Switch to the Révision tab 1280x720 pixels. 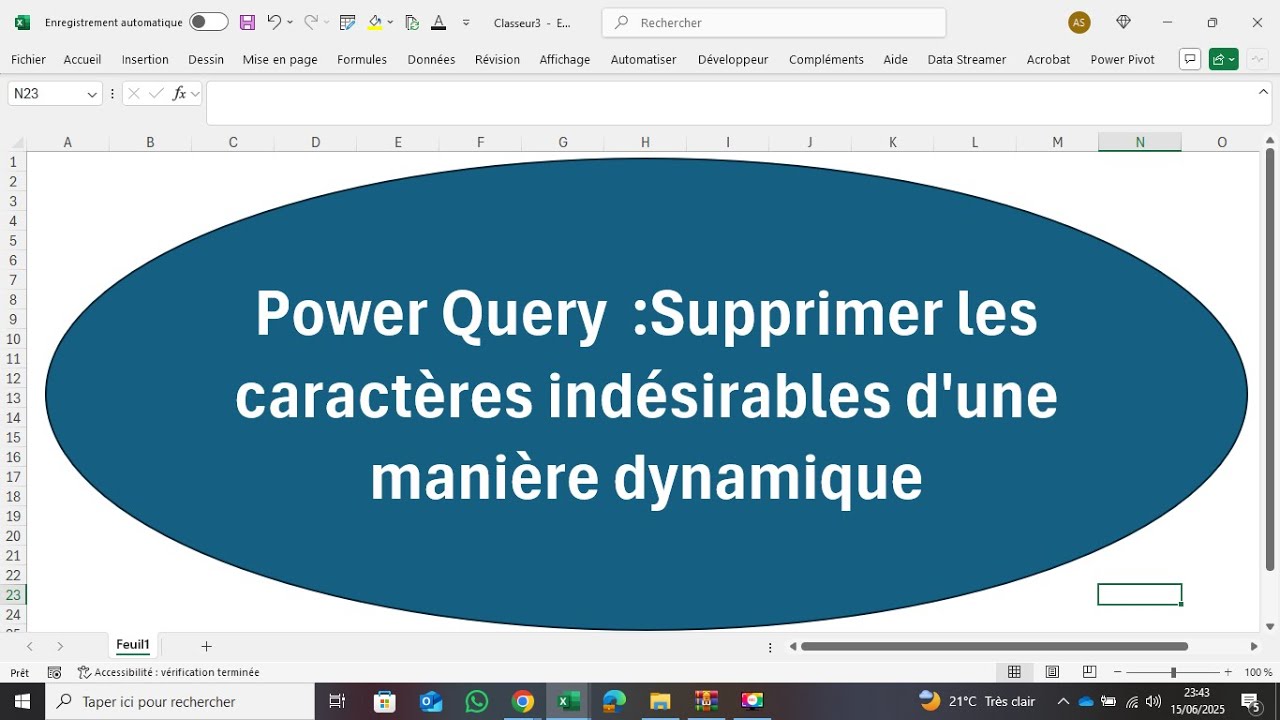point(497,59)
